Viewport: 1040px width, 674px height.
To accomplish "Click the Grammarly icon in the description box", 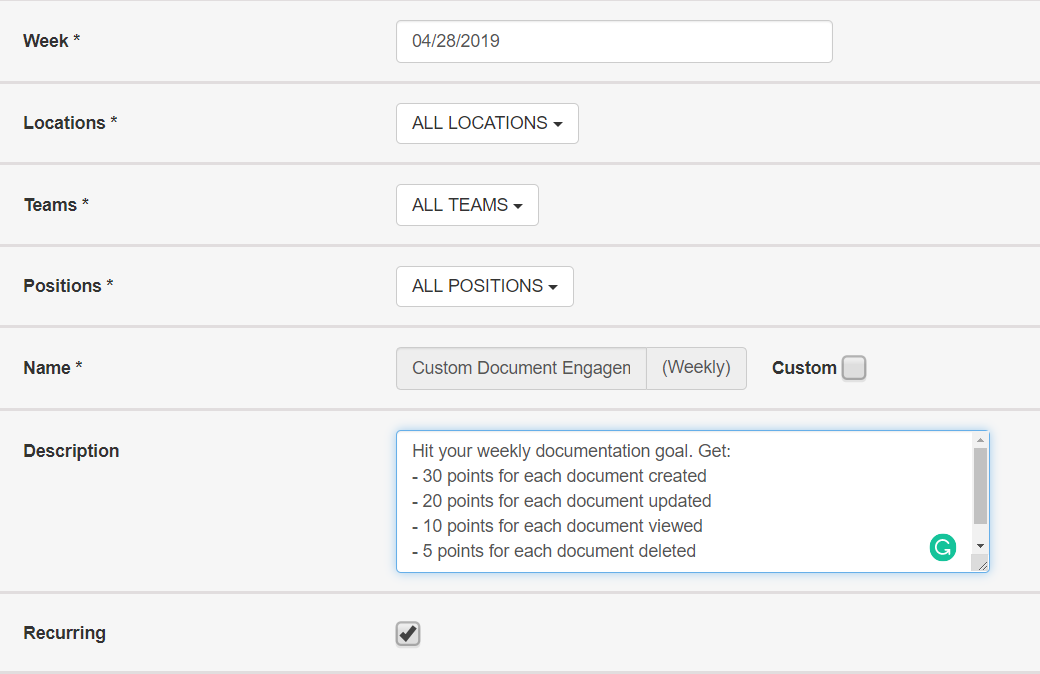I will click(942, 547).
